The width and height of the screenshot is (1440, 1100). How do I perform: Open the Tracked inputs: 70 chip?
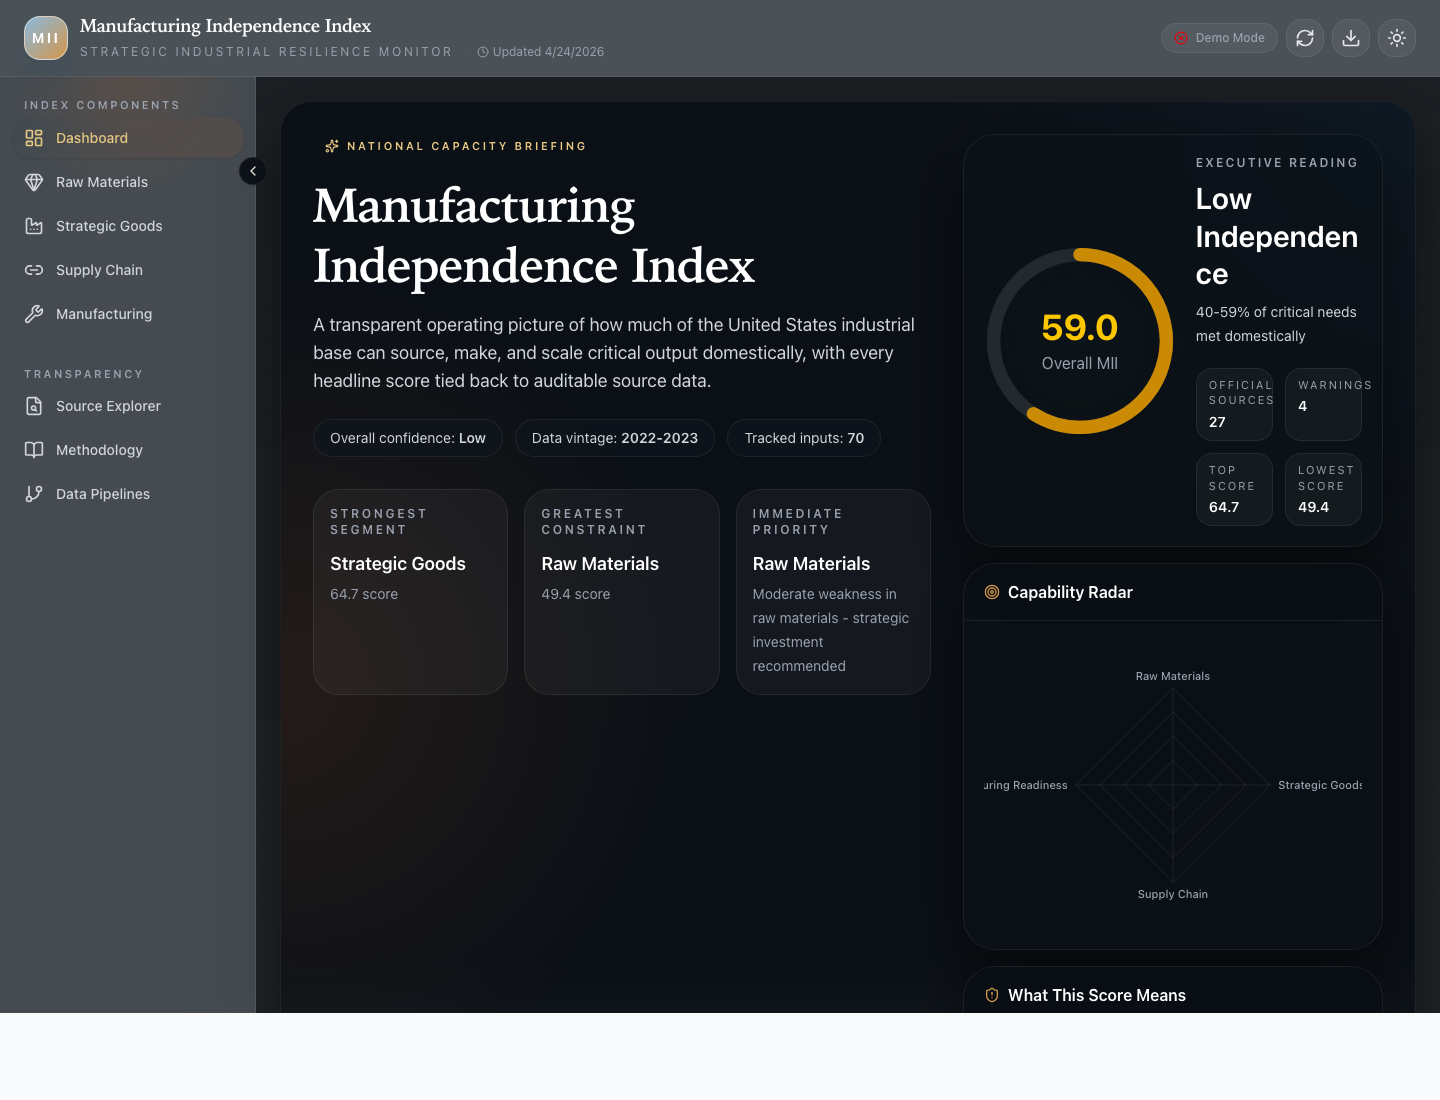(803, 438)
